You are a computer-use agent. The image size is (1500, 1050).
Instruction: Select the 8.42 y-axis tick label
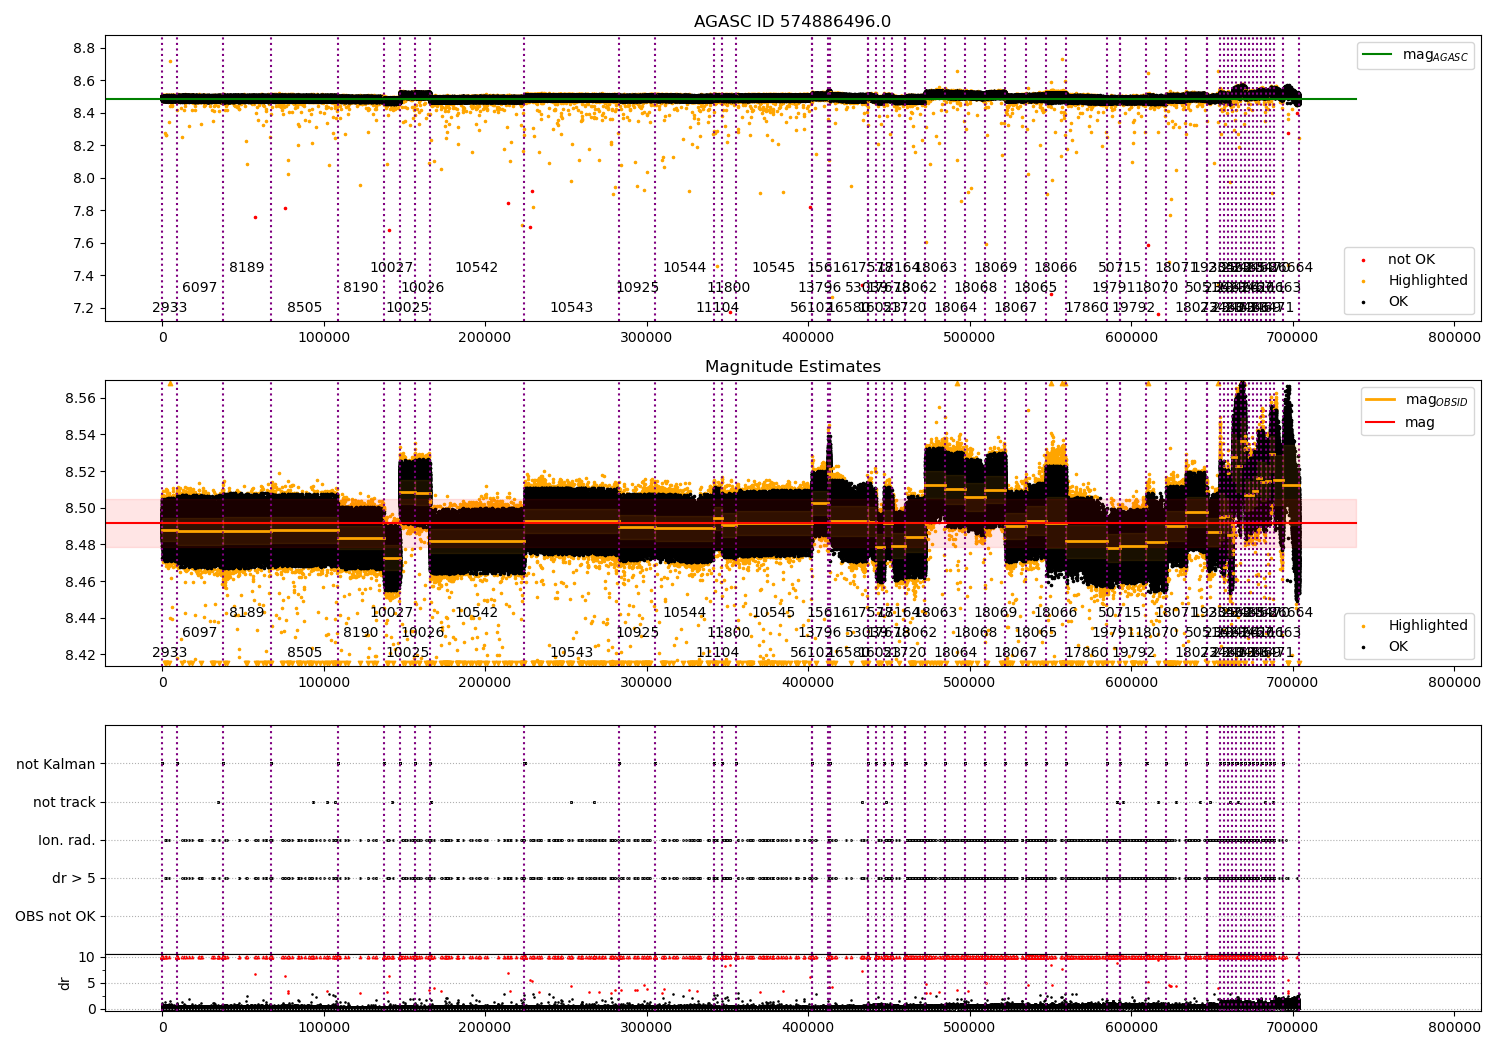pos(81,655)
